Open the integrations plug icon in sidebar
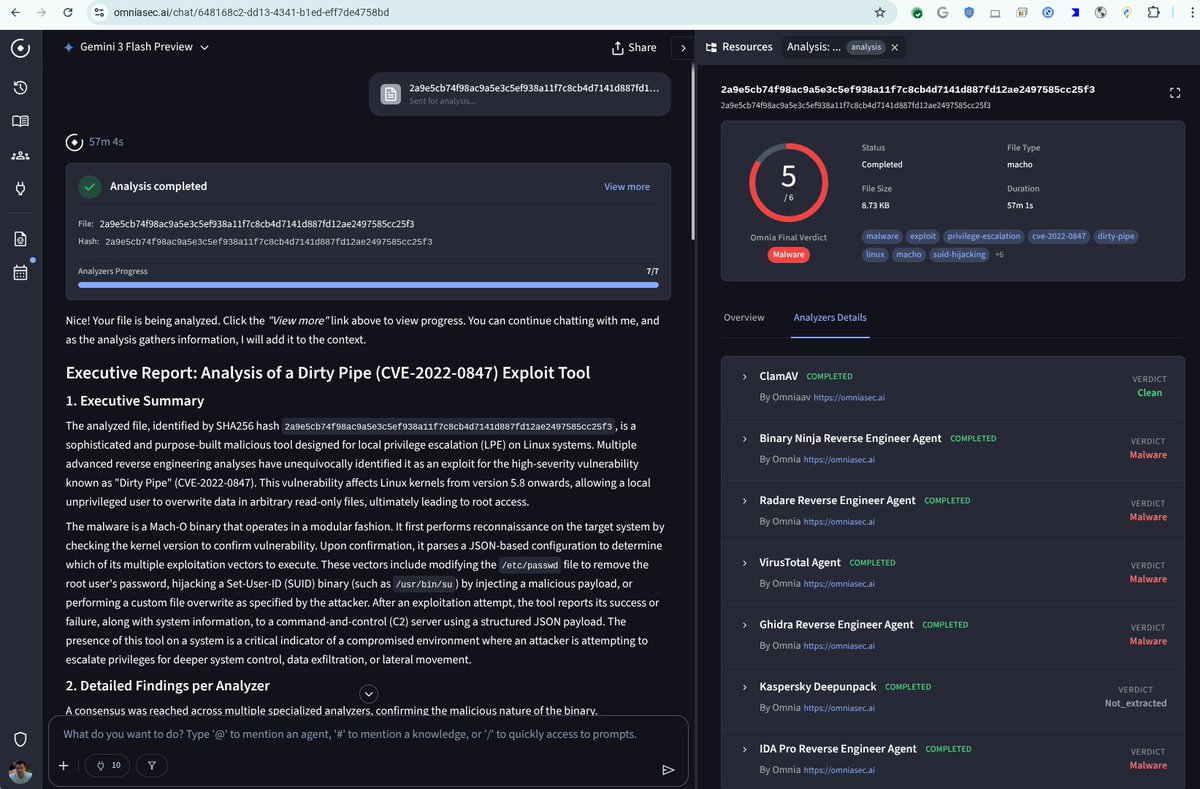 [20, 188]
